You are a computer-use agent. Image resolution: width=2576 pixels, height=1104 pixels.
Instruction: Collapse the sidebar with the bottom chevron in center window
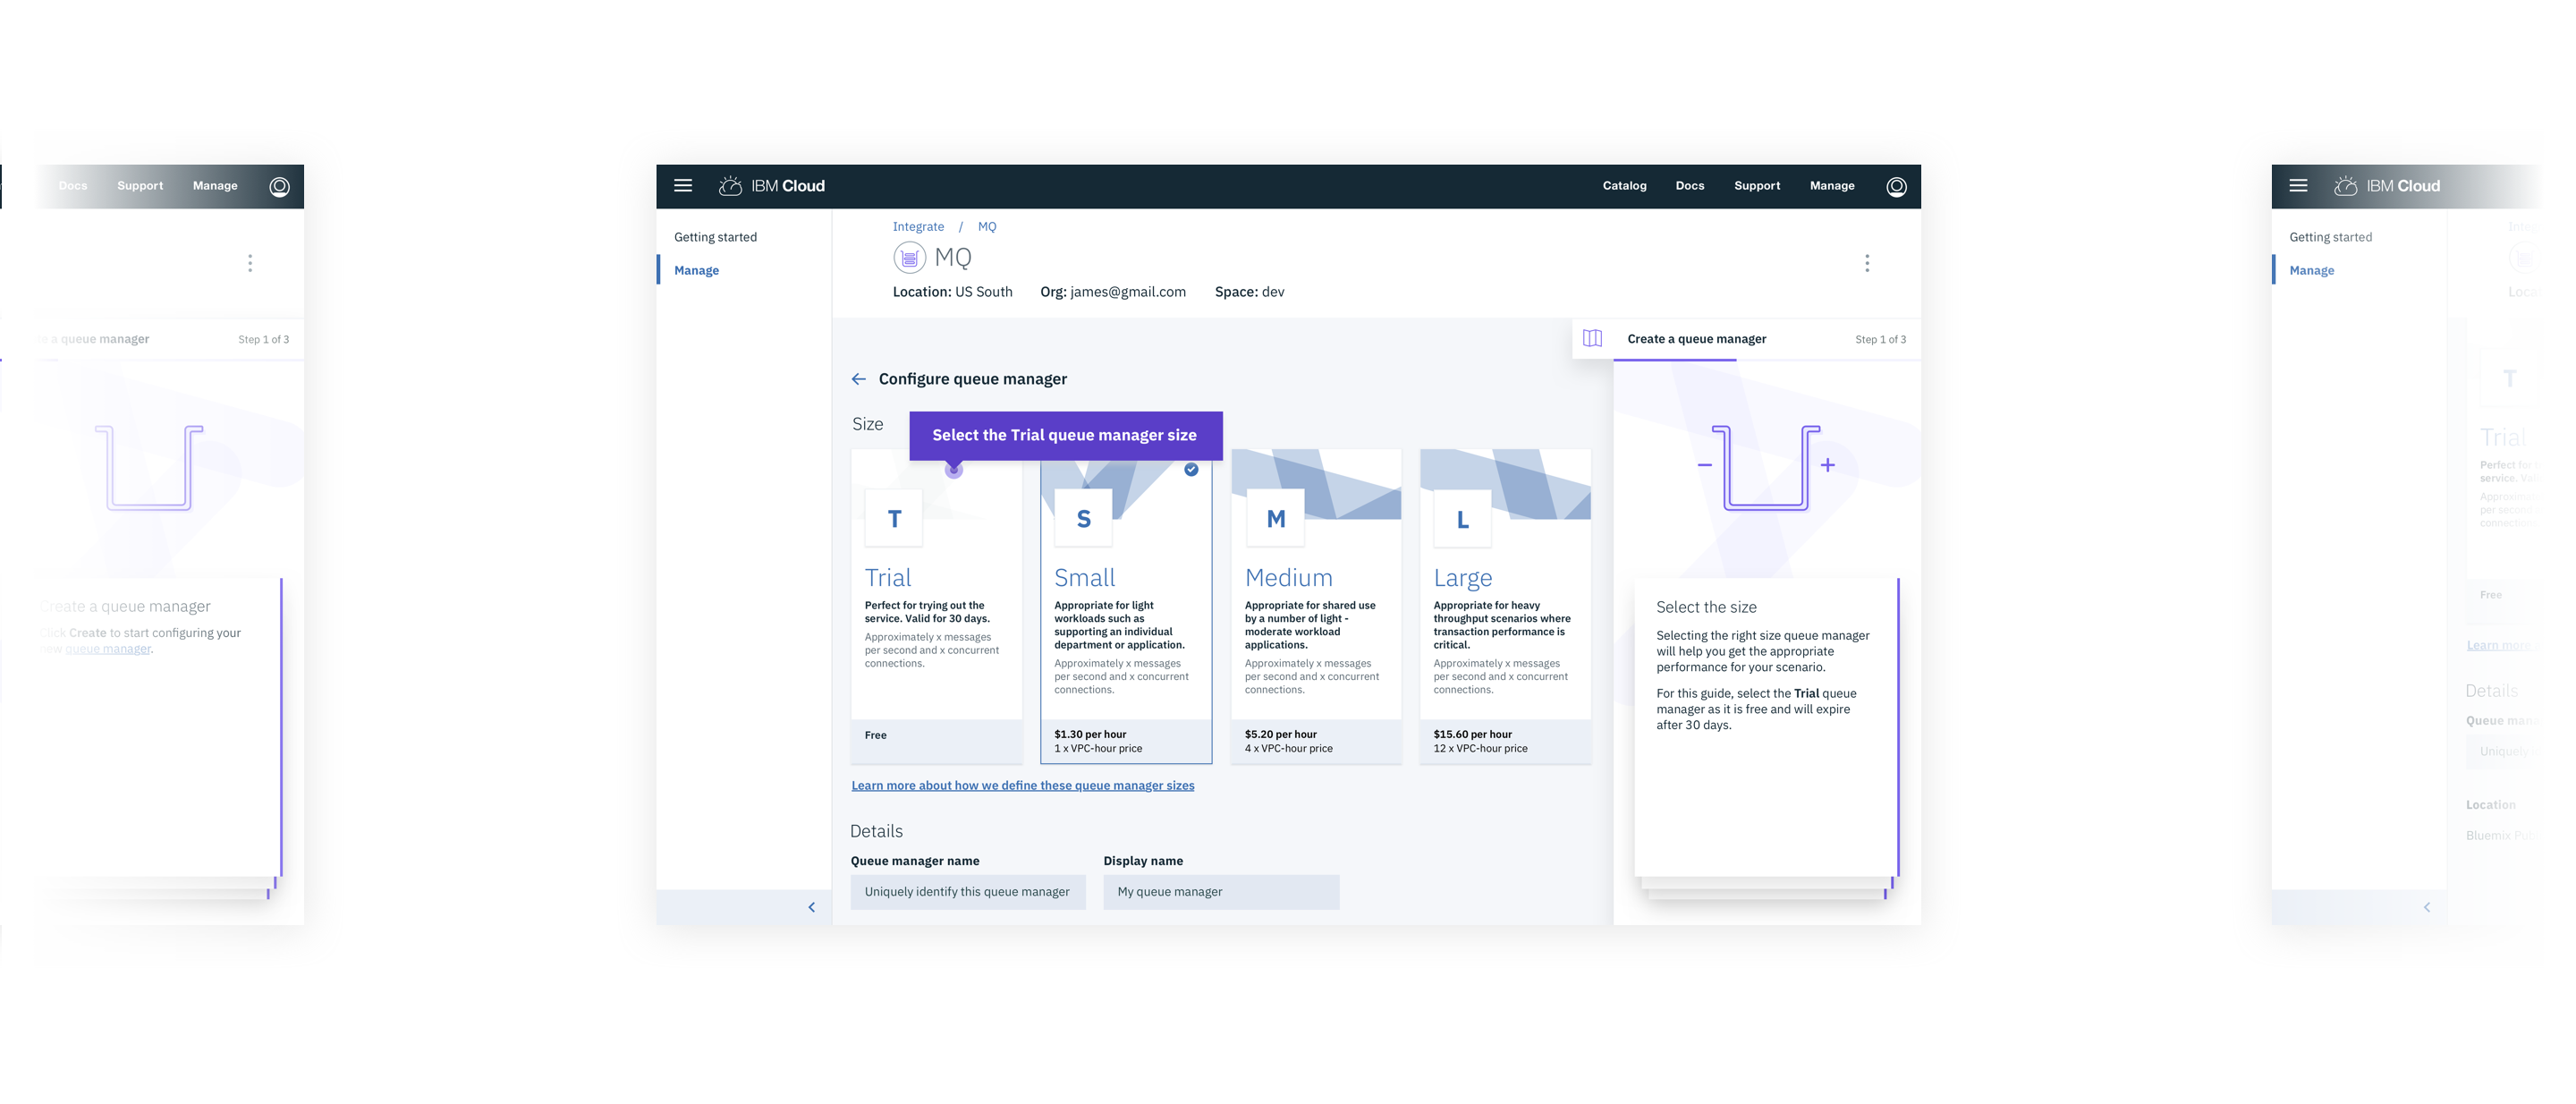(811, 907)
